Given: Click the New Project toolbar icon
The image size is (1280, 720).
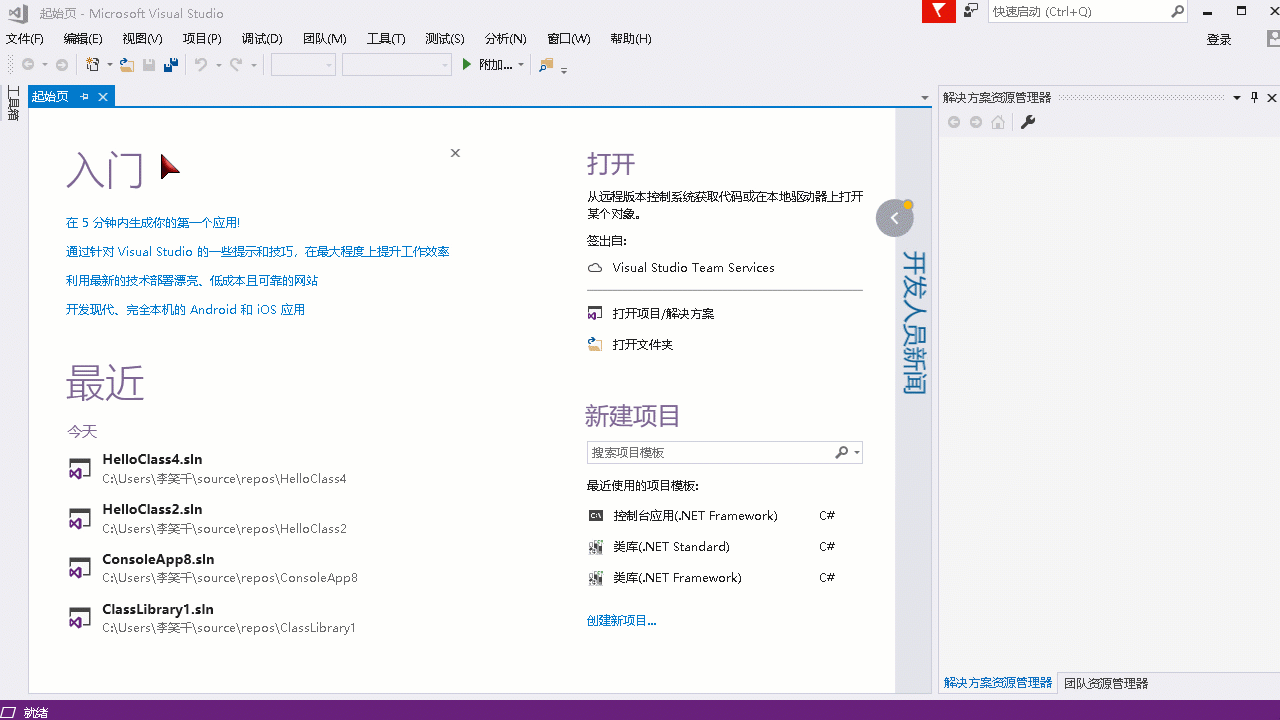Looking at the screenshot, I should (x=93, y=65).
